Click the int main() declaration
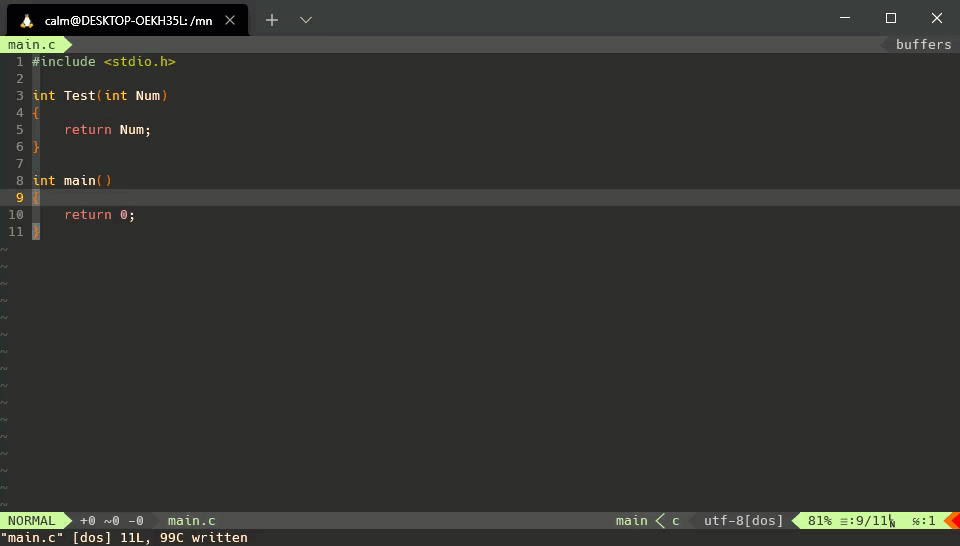The image size is (960, 546). point(72,181)
